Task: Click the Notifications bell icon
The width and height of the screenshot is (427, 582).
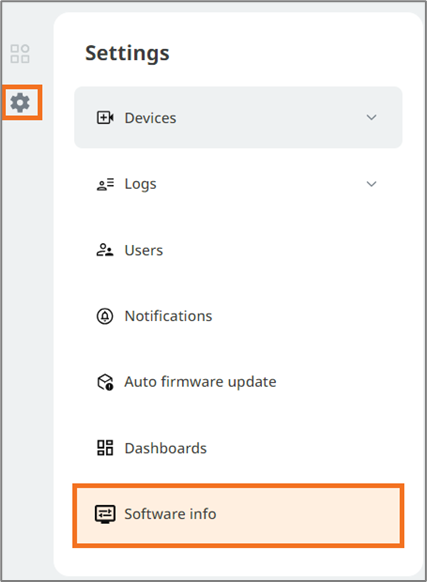Action: coord(105,316)
